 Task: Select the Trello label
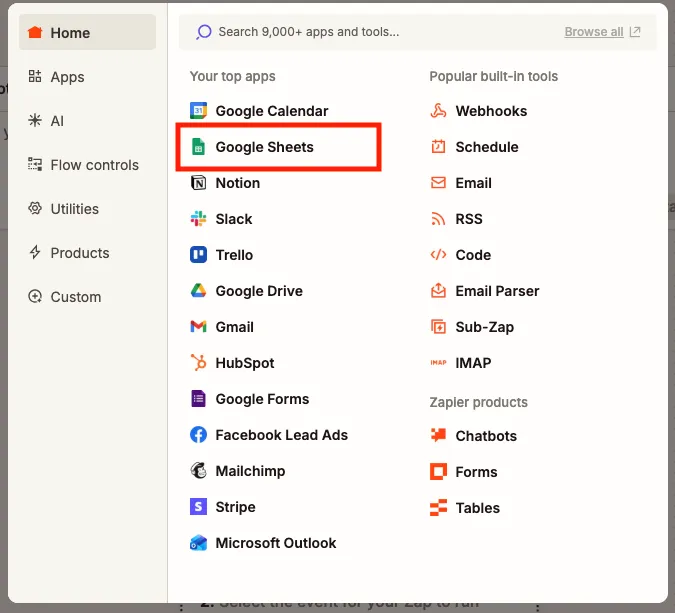click(234, 255)
